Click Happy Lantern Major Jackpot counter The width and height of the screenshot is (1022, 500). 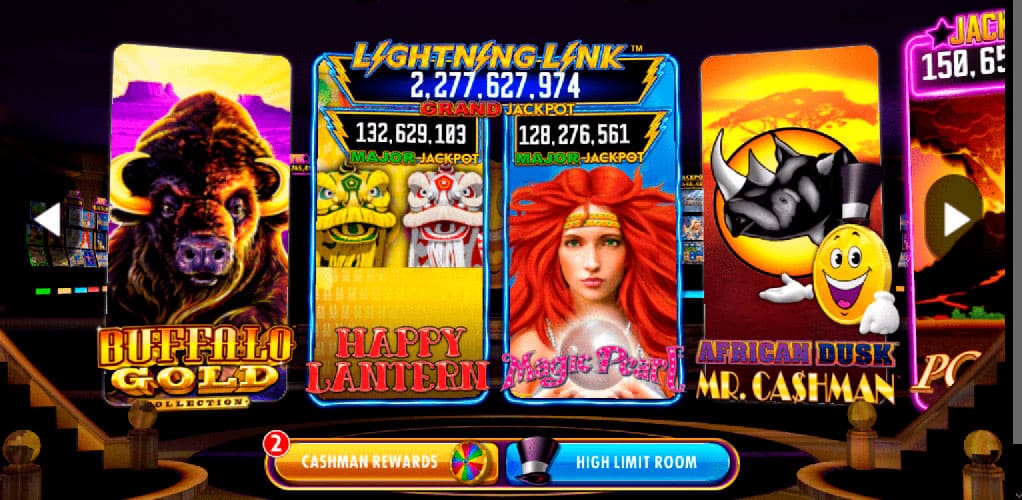[411, 134]
